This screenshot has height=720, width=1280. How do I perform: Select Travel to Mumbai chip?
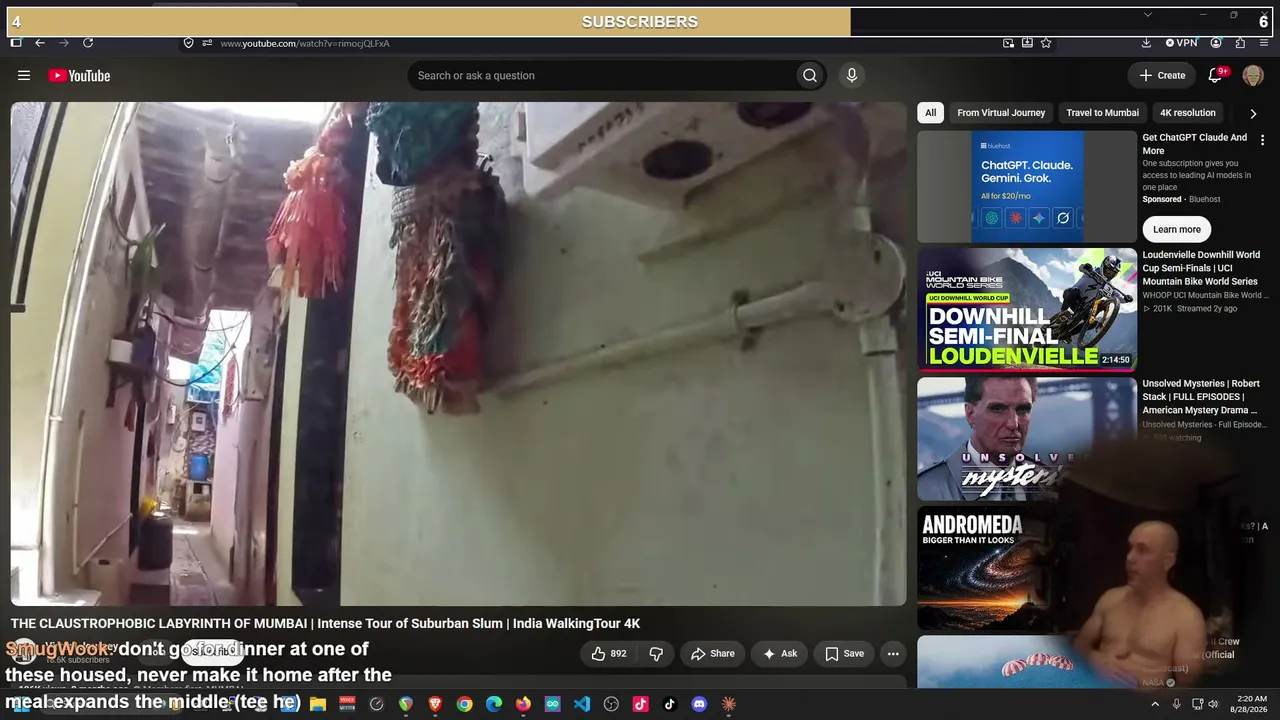coord(1102,113)
